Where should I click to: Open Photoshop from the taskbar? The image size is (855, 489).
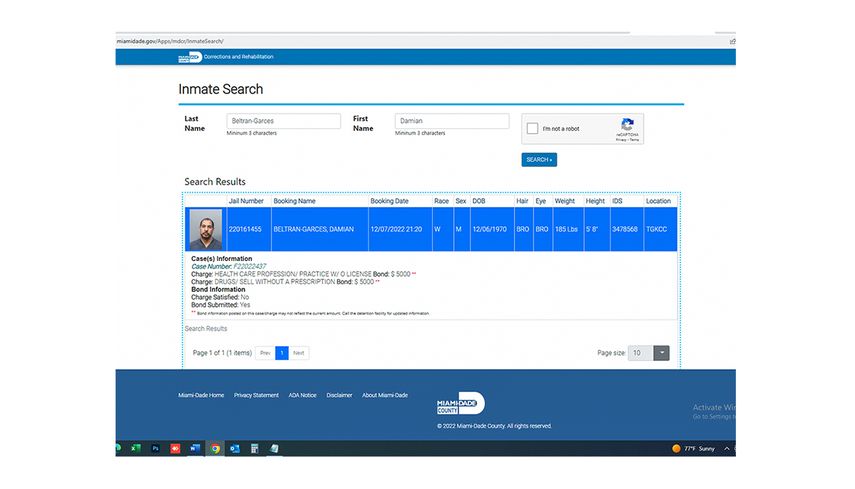(x=155, y=448)
